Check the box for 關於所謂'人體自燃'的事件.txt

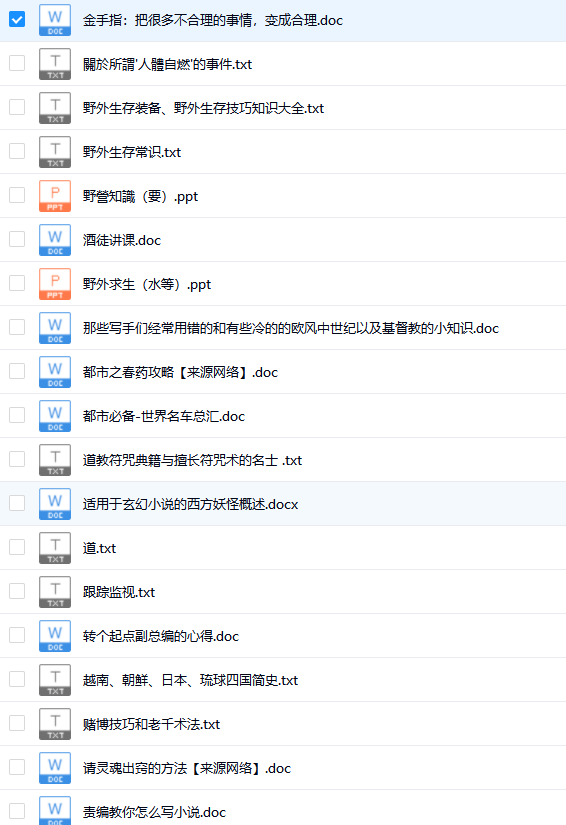tap(17, 63)
